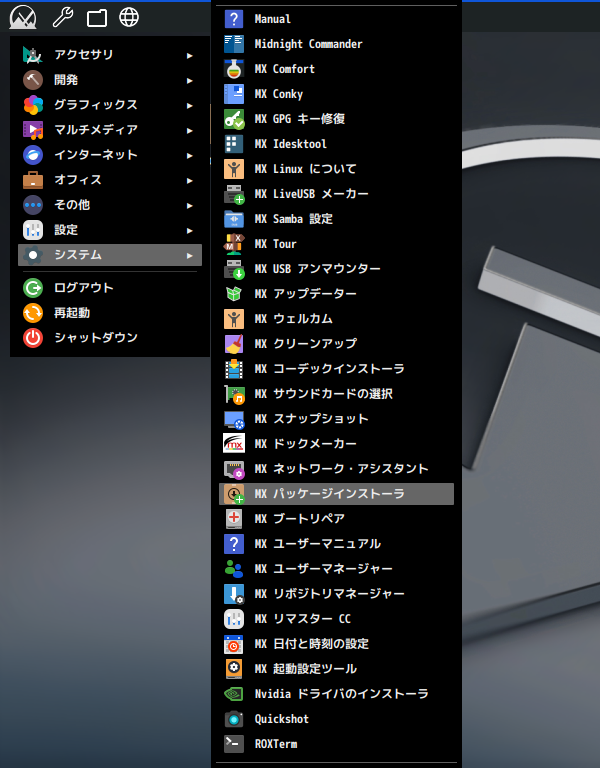Click the wrench tools icon in panel
The image size is (600, 768).
pos(63,18)
